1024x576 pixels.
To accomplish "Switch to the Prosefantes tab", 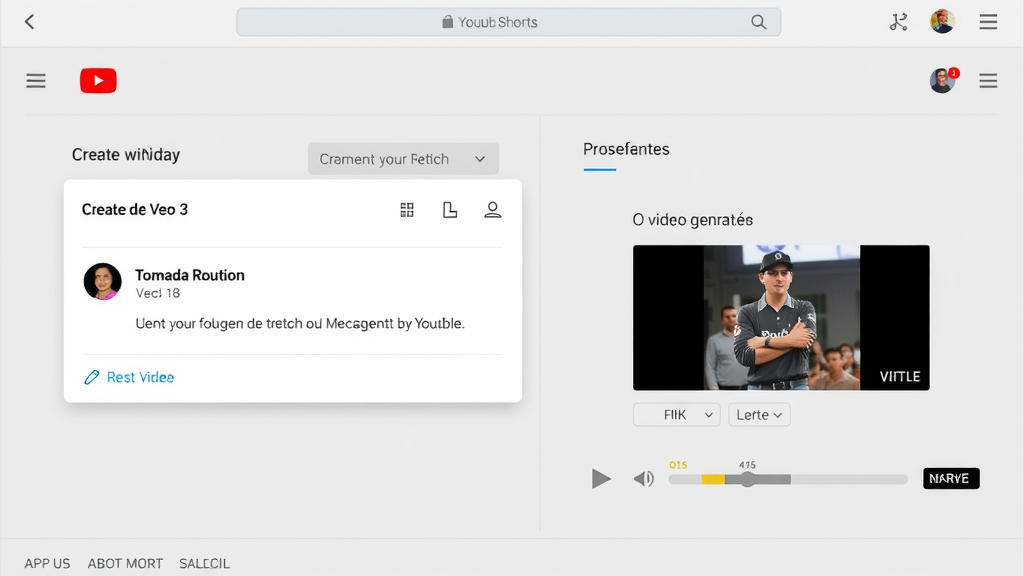I will (x=626, y=148).
